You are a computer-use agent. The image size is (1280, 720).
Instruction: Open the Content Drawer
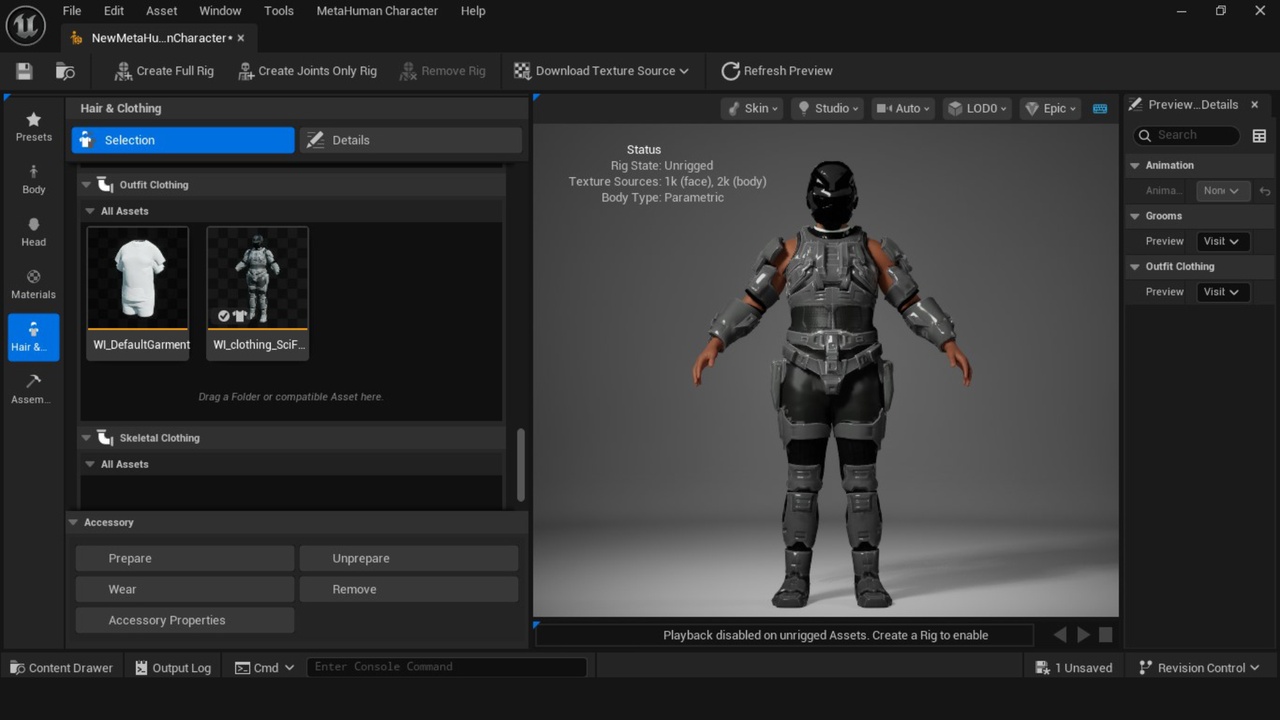pyautogui.click(x=62, y=668)
